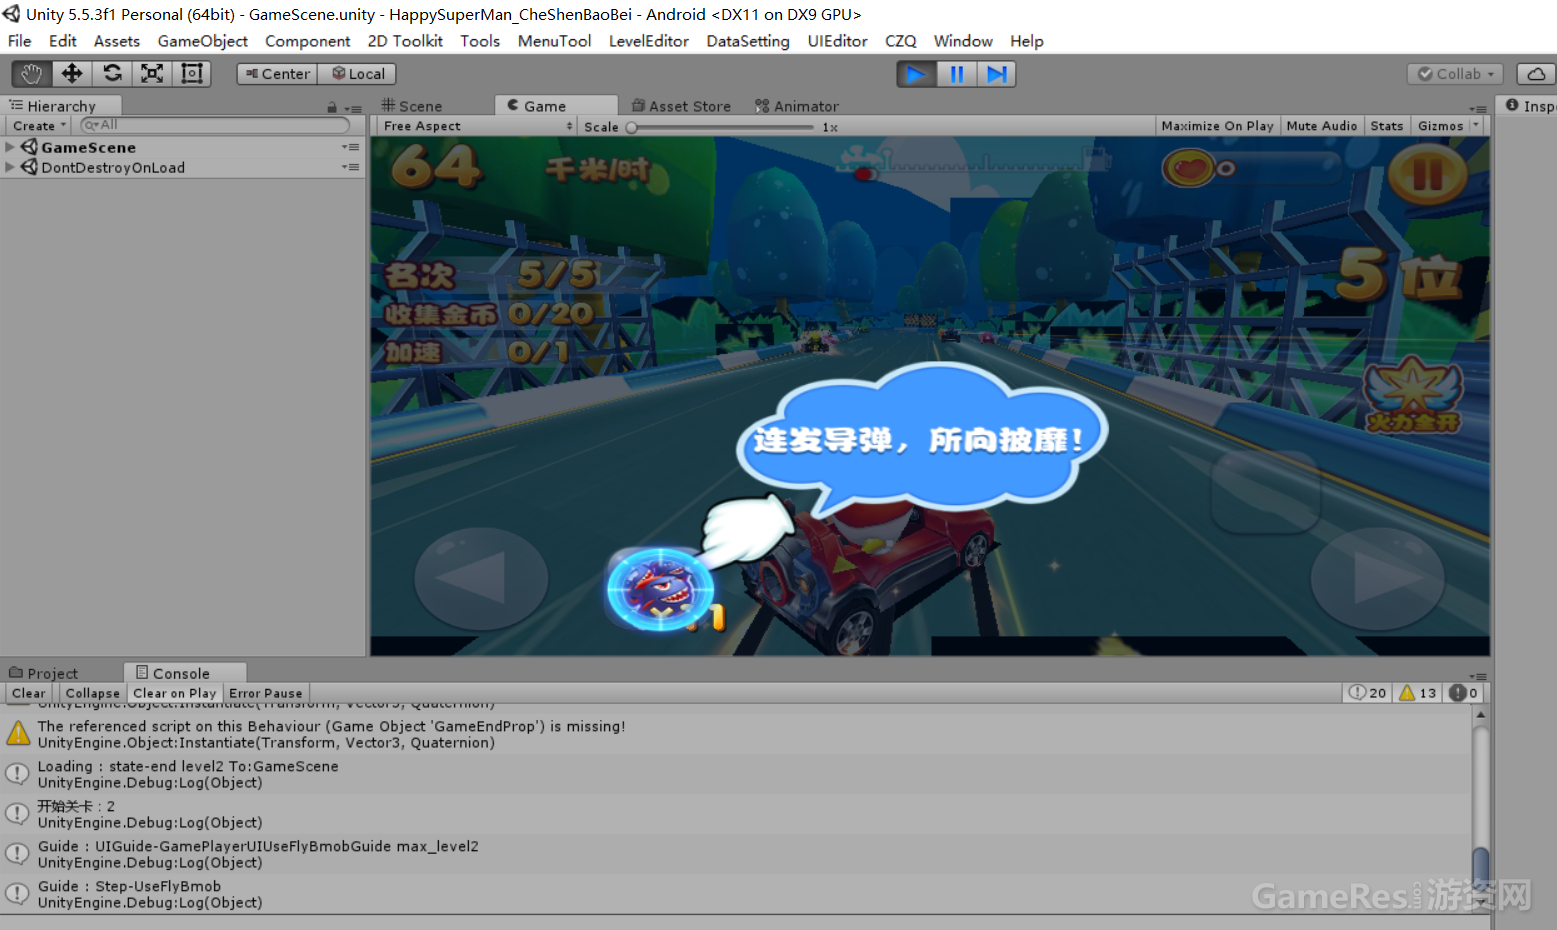This screenshot has width=1557, height=930.
Task: Toggle info messages filter showing 20
Action: [1367, 693]
